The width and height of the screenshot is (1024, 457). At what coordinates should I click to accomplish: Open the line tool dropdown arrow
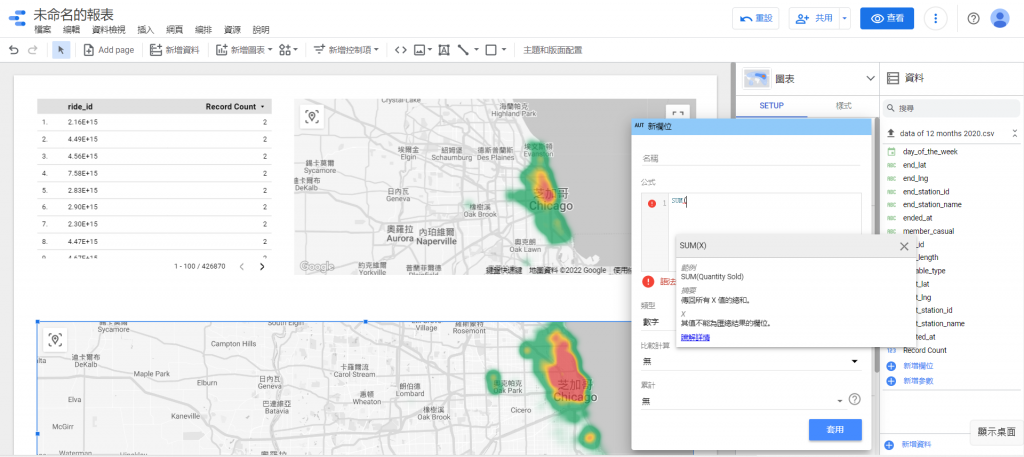[476, 50]
